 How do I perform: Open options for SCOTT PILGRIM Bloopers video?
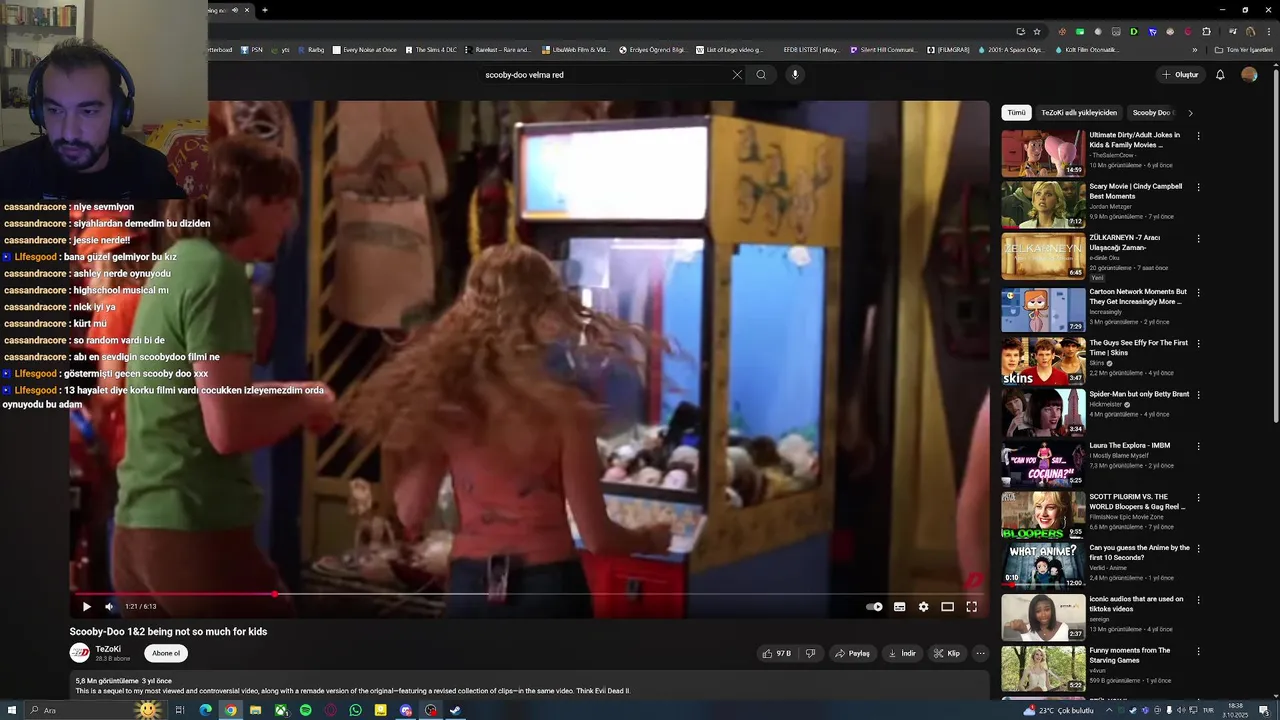1198,497
